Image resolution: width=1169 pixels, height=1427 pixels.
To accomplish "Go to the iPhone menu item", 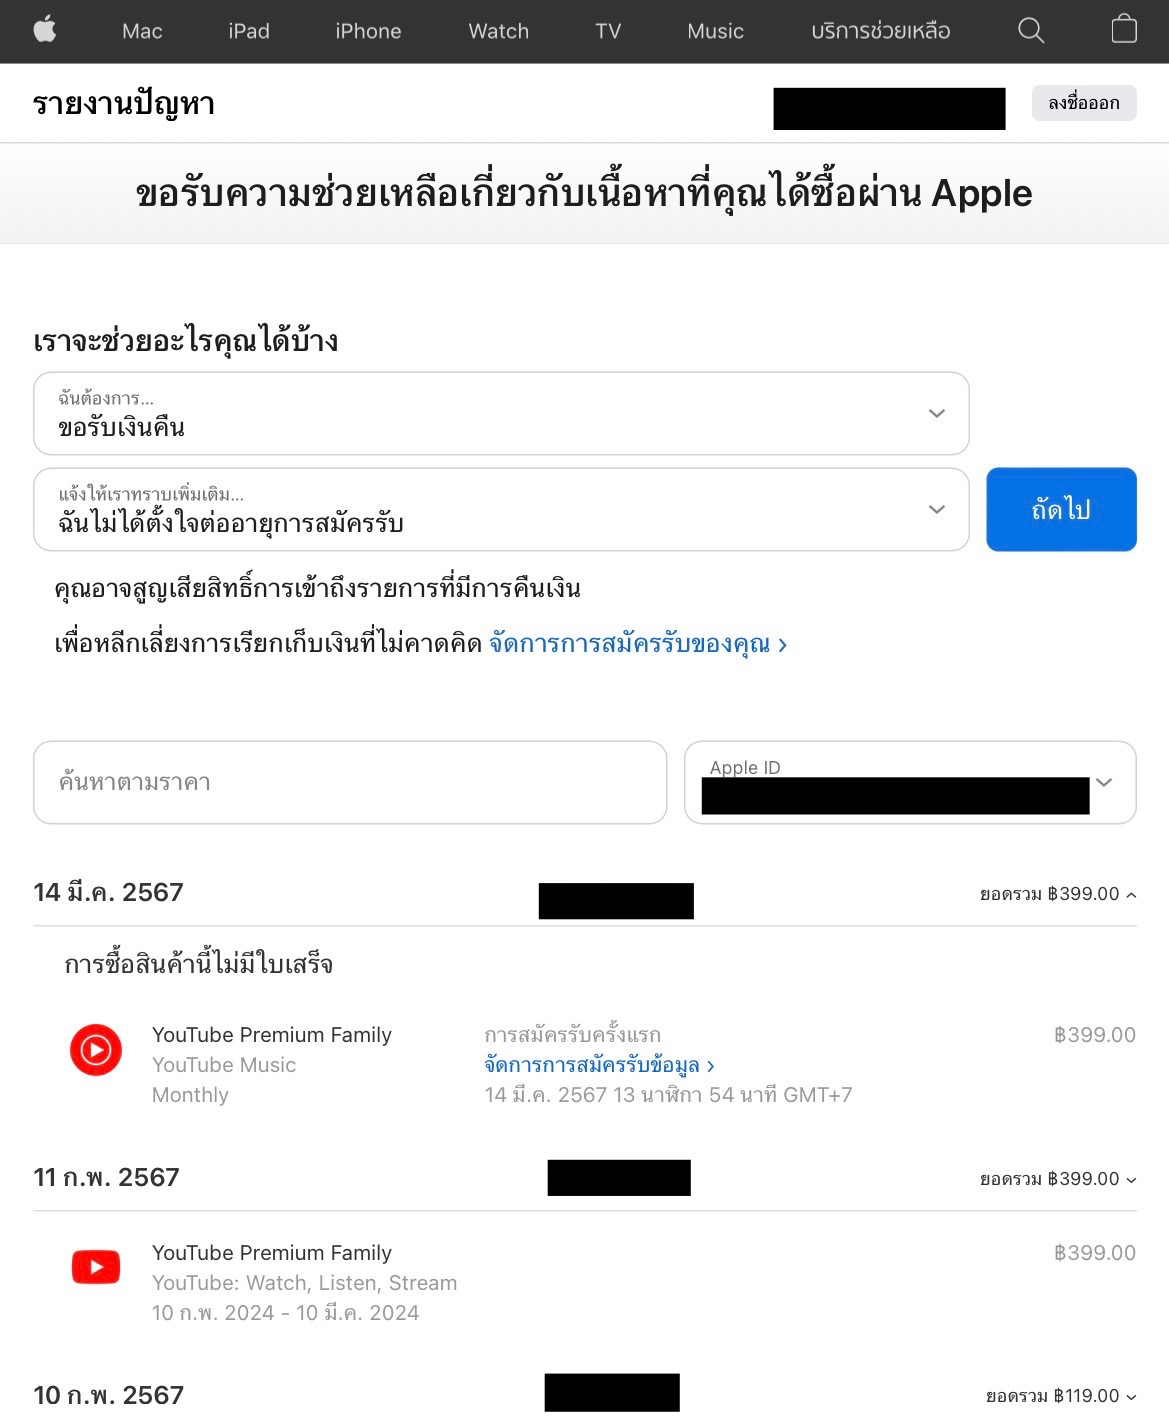I will click(x=368, y=31).
